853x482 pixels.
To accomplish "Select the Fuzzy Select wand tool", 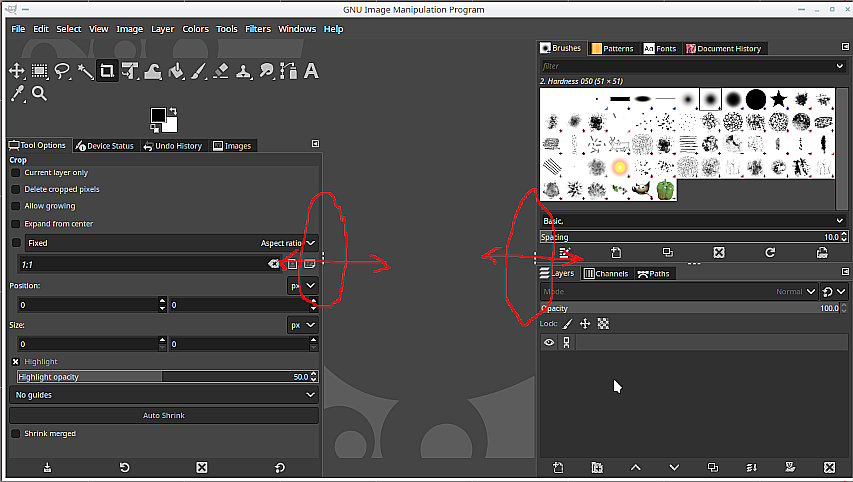I will tap(85, 71).
